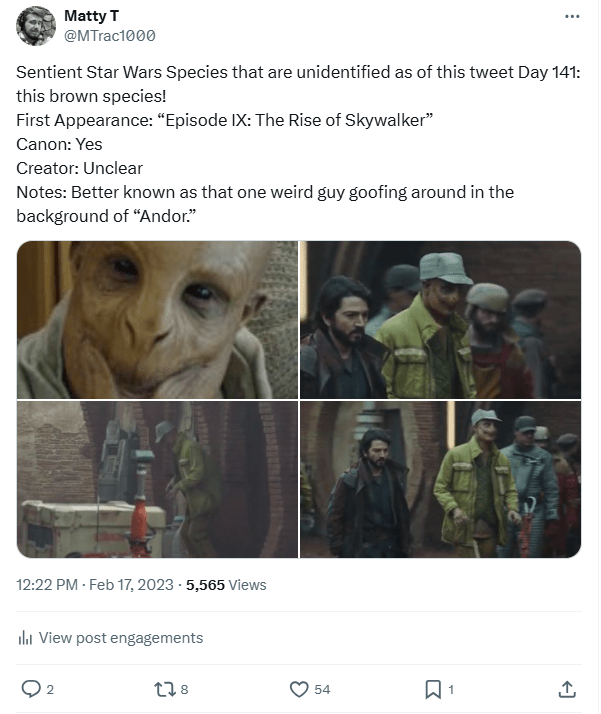The width and height of the screenshot is (601, 714).
Task: Open View post engagements link
Action: (121, 638)
